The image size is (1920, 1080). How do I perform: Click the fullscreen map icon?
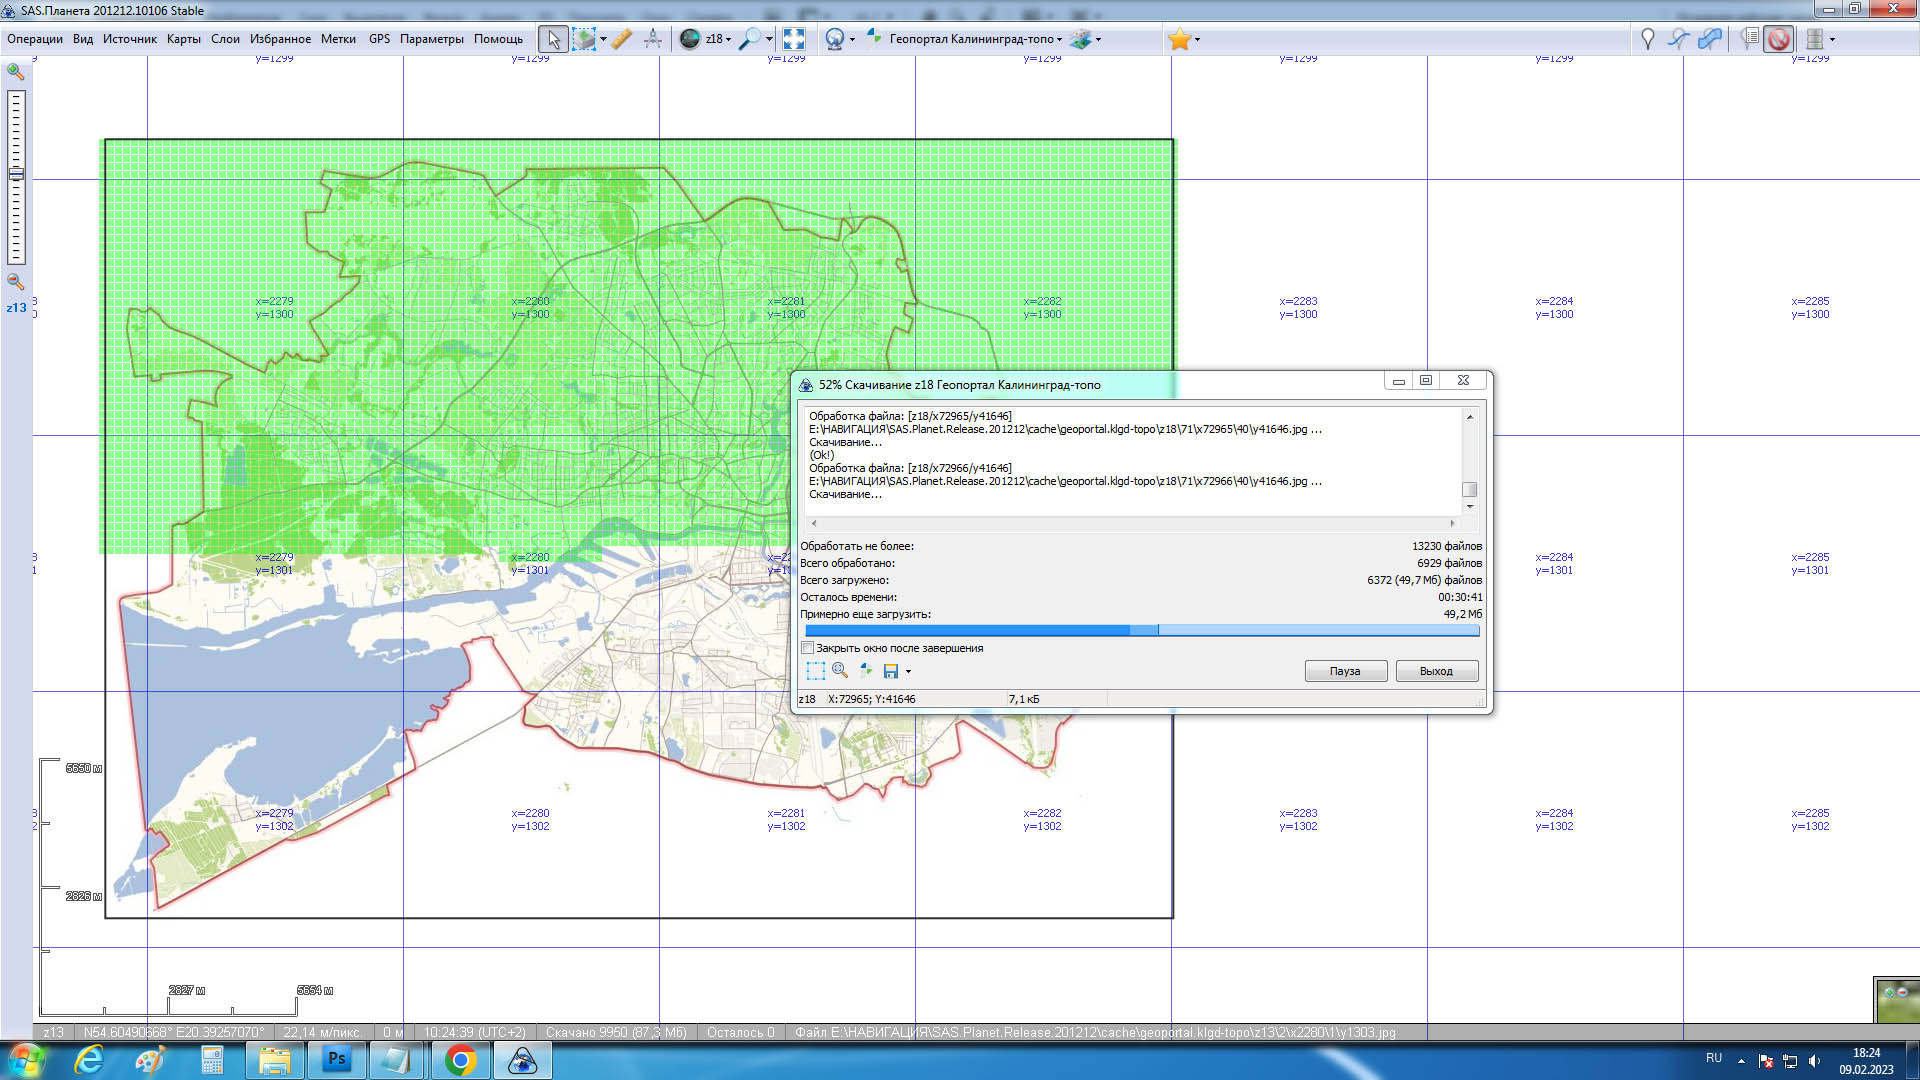(x=793, y=39)
